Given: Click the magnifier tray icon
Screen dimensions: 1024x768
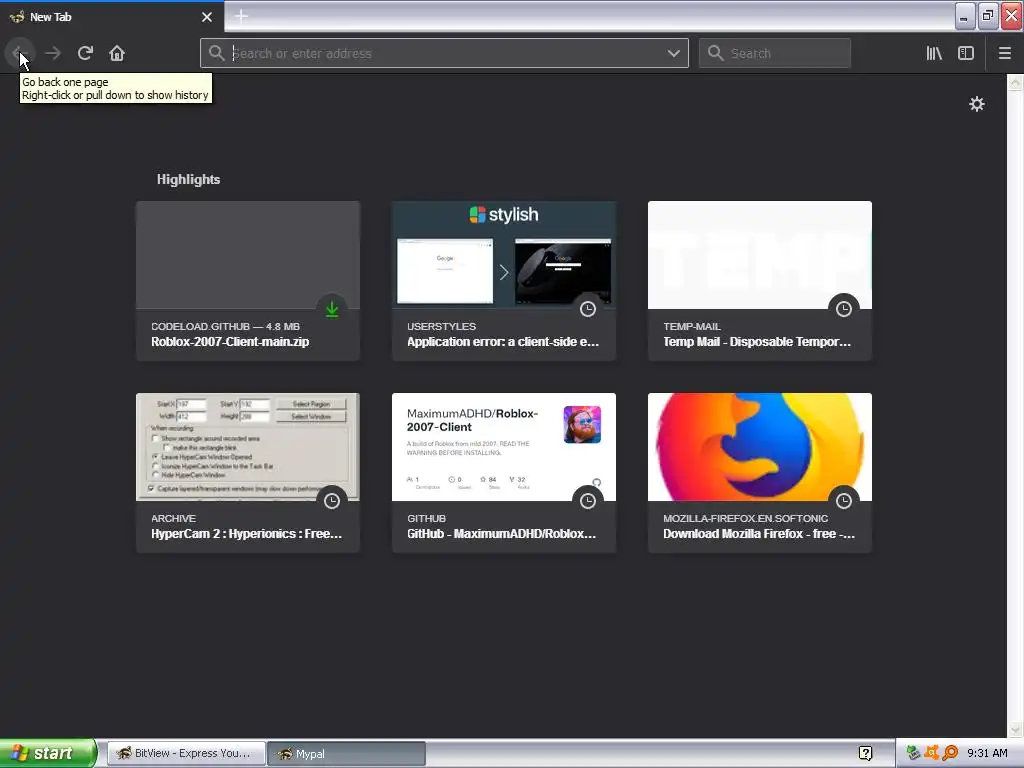Looking at the screenshot, I should [950, 753].
